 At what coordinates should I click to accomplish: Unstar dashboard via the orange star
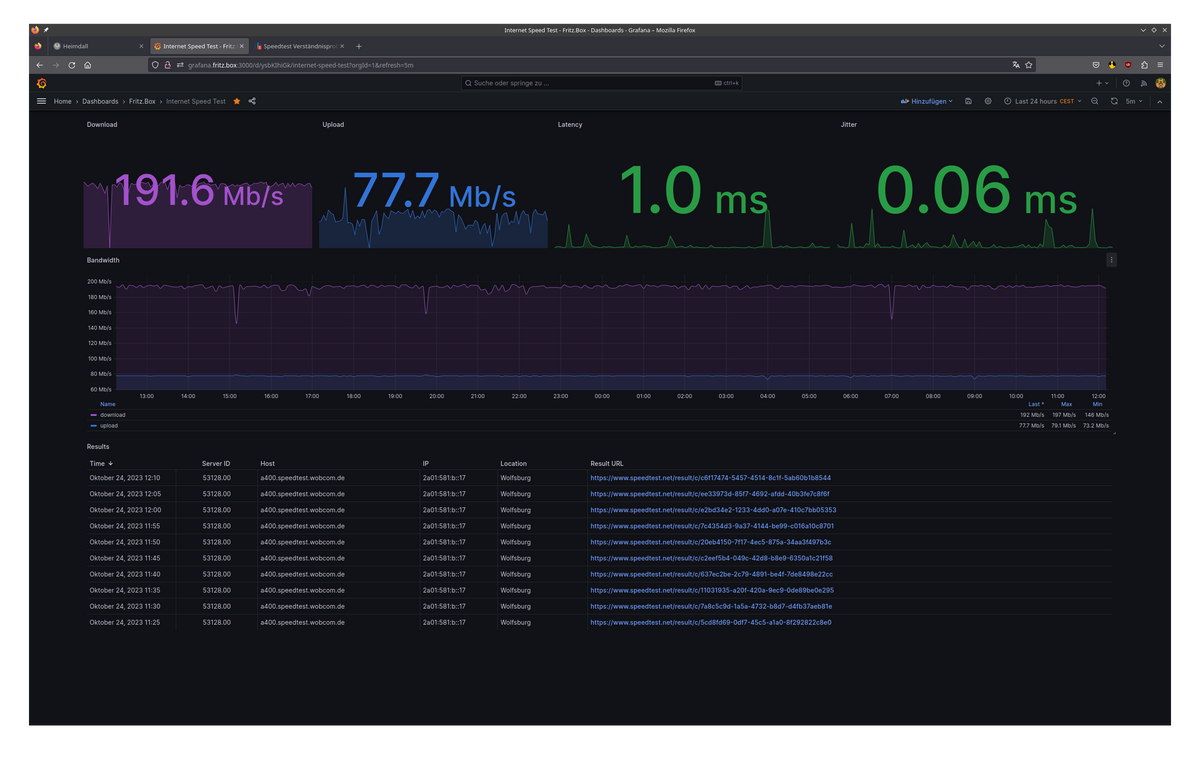237,101
